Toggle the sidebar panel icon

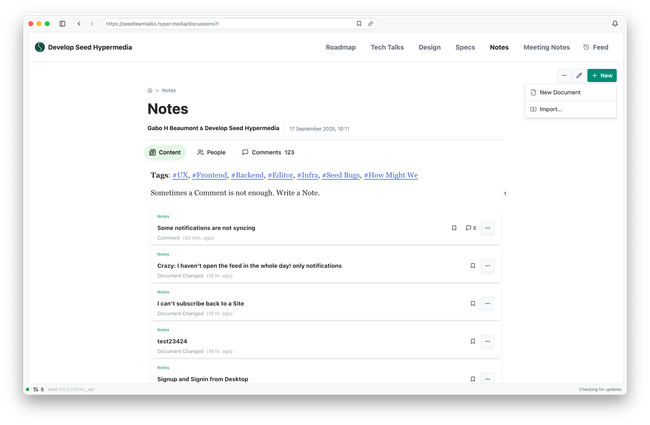62,23
